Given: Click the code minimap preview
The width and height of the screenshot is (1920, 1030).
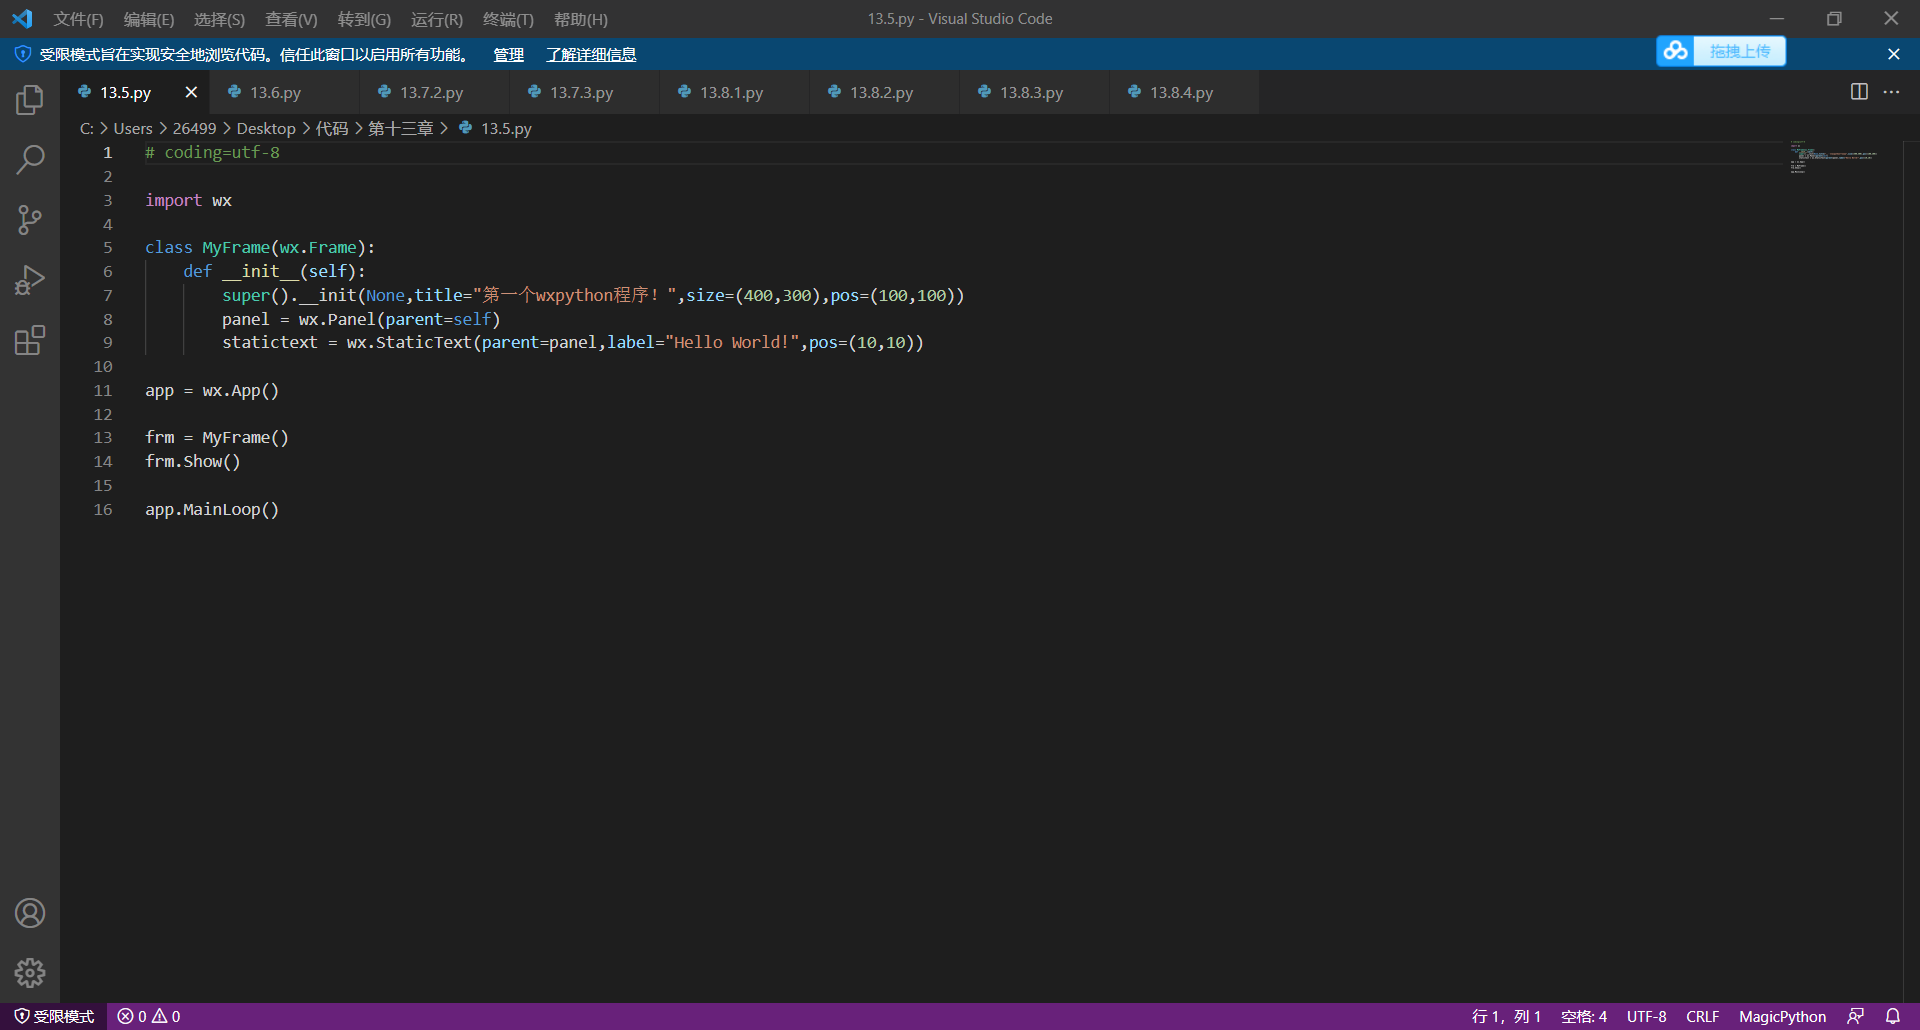Looking at the screenshot, I should [x=1834, y=157].
